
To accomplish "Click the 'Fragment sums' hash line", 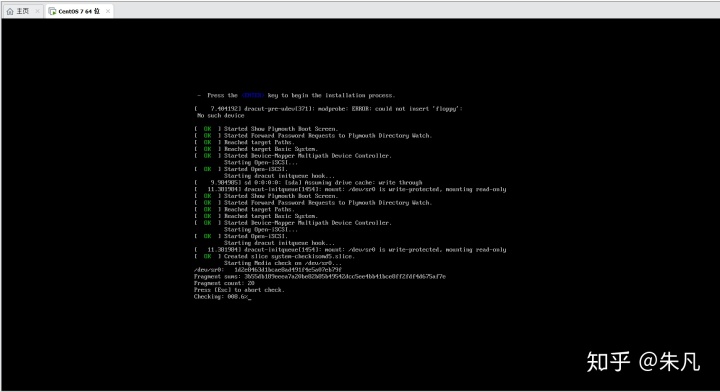I will click(320, 277).
